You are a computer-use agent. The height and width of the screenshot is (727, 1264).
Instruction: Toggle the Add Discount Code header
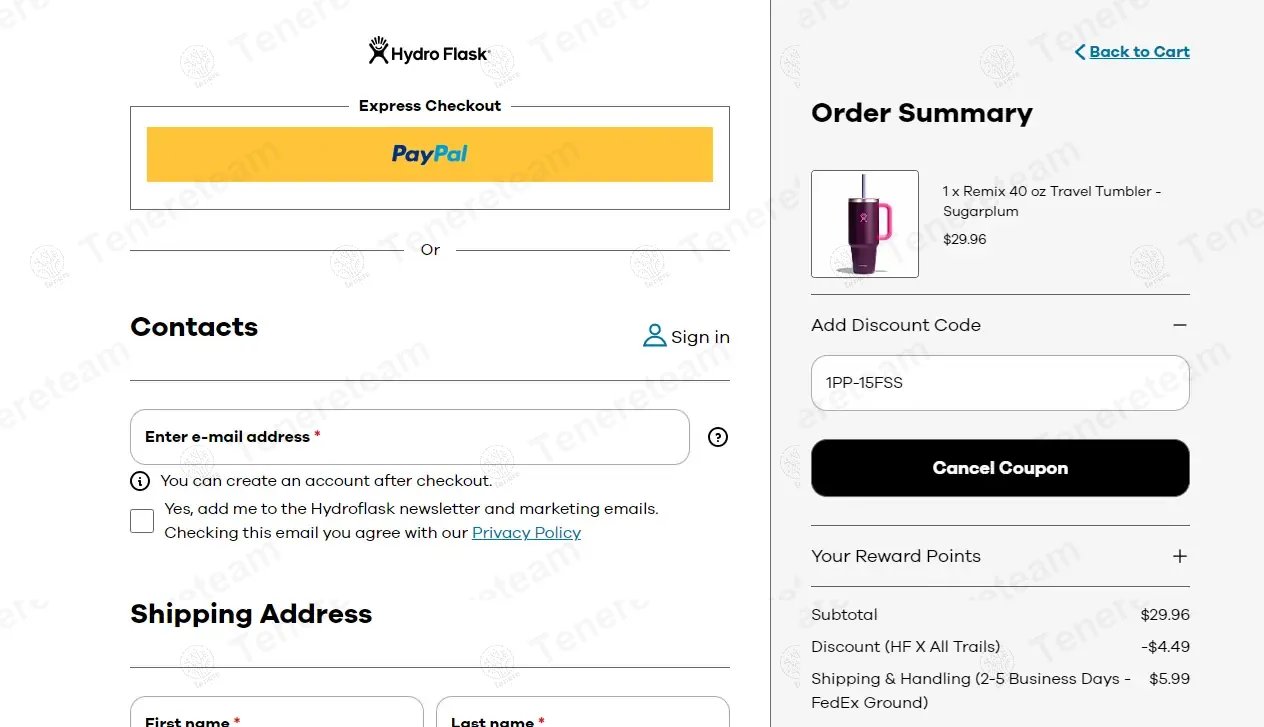pyautogui.click(x=896, y=325)
